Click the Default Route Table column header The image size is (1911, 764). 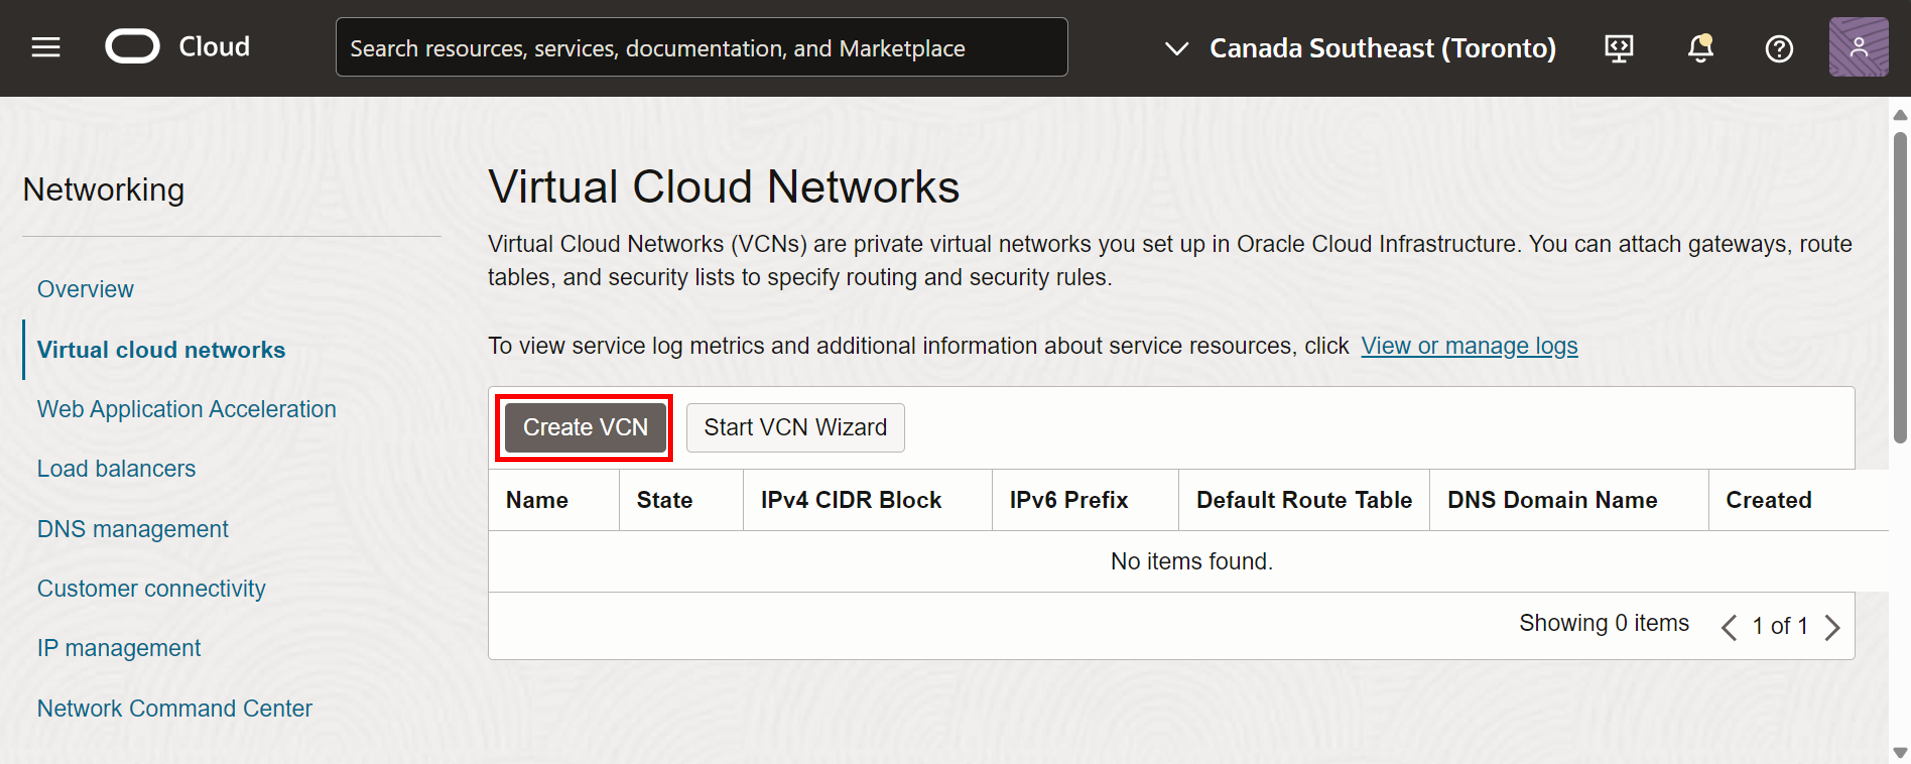click(x=1304, y=500)
